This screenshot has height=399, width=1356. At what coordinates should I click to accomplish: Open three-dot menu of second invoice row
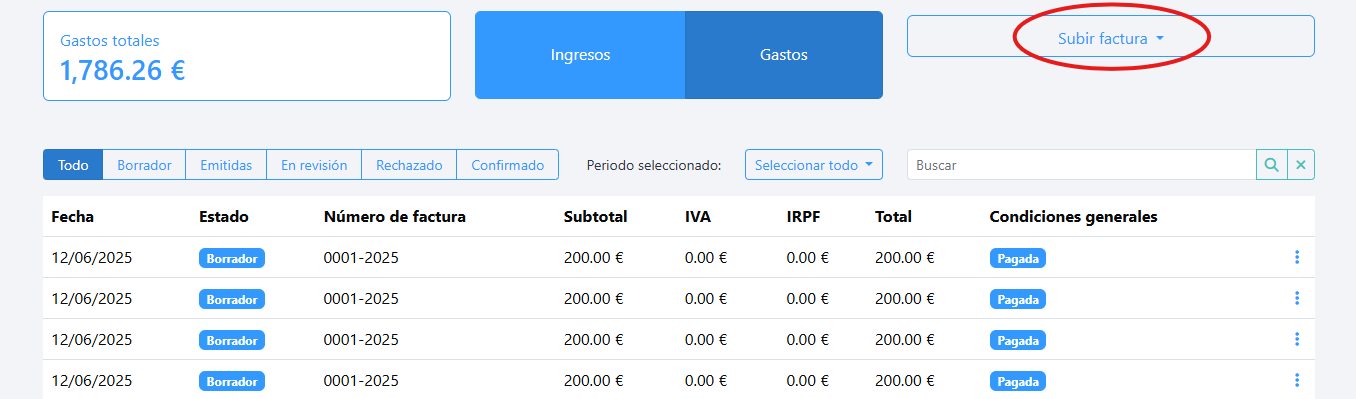tap(1297, 298)
